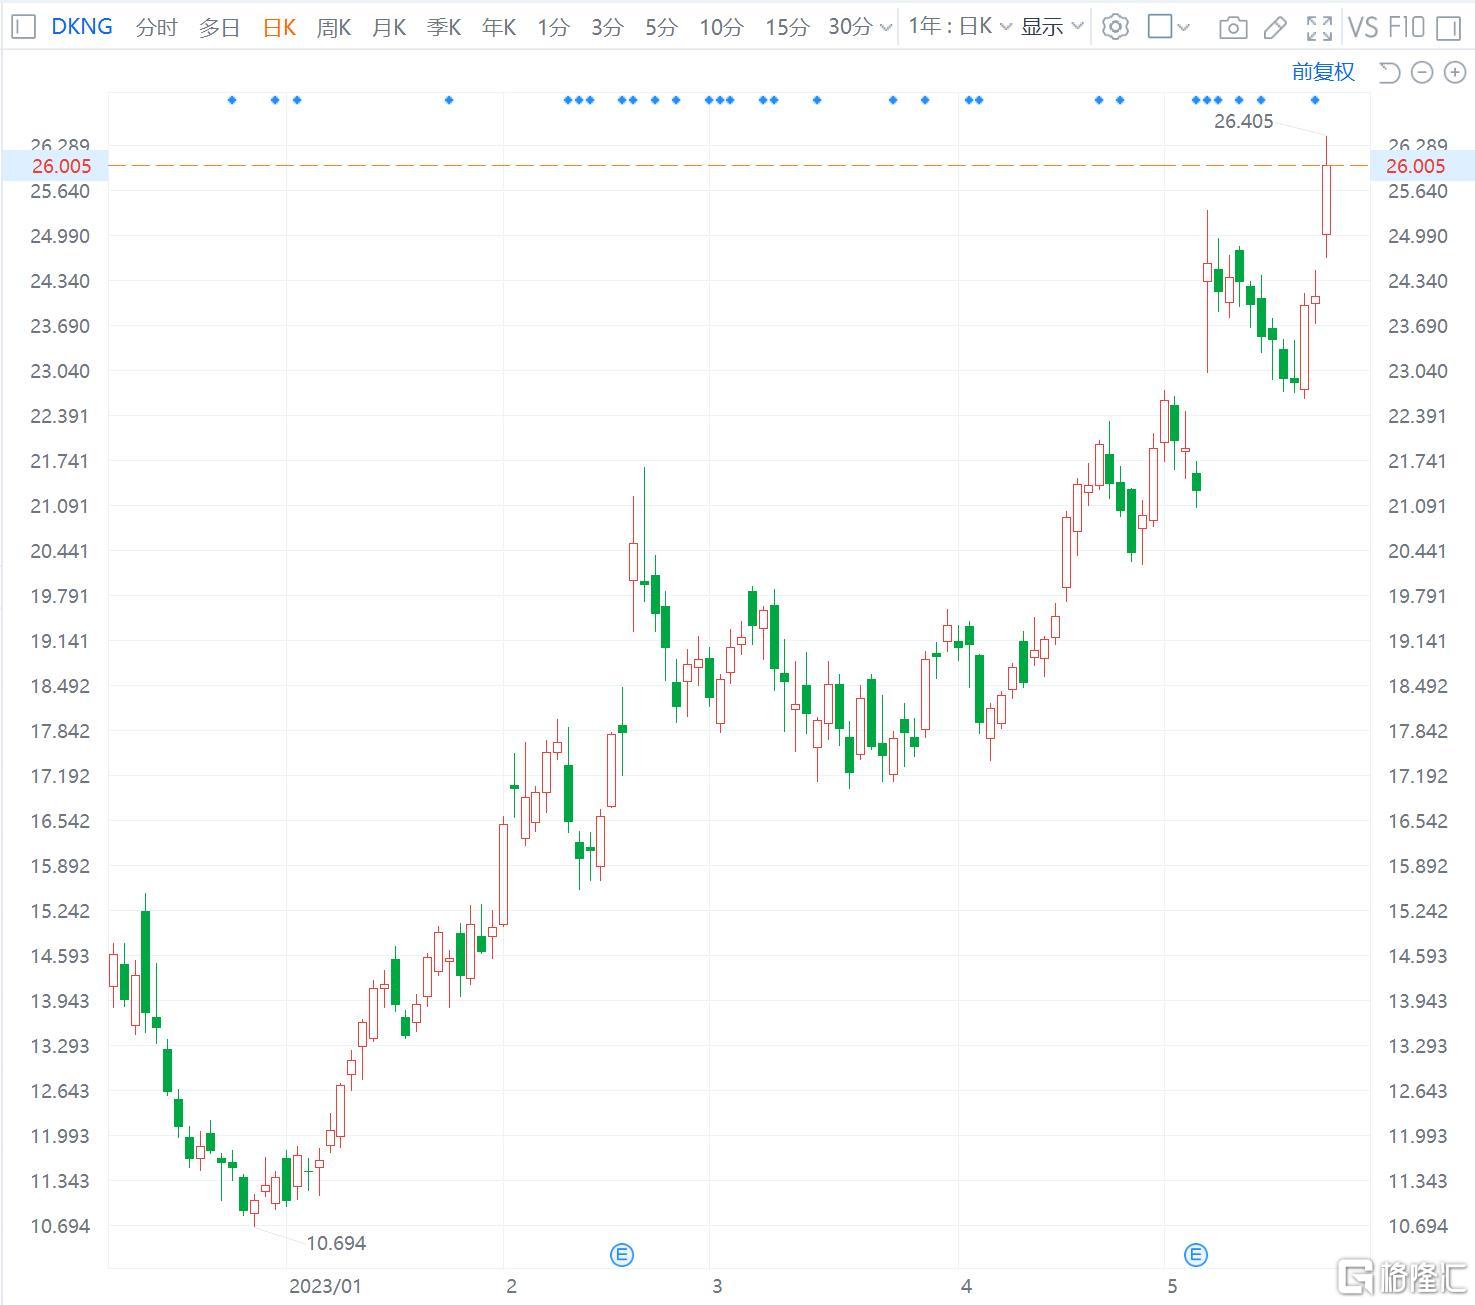Select 15分 fifteen-minute chart
This screenshot has height=1305, width=1475.
[786, 28]
